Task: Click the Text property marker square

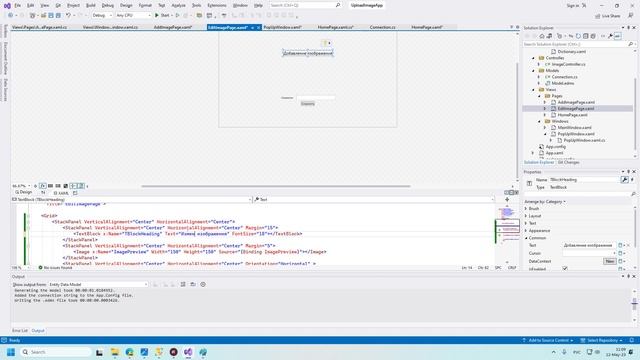Action: (x=620, y=245)
